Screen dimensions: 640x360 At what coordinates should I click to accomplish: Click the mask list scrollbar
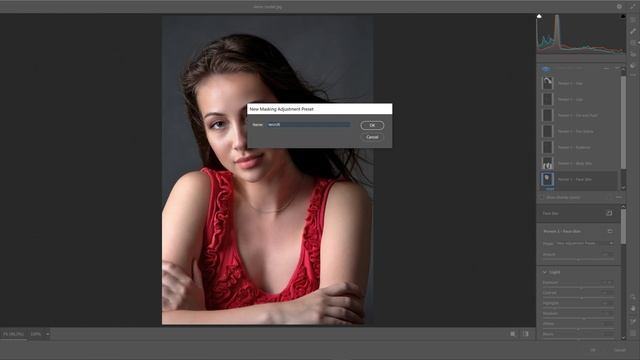[x=623, y=122]
